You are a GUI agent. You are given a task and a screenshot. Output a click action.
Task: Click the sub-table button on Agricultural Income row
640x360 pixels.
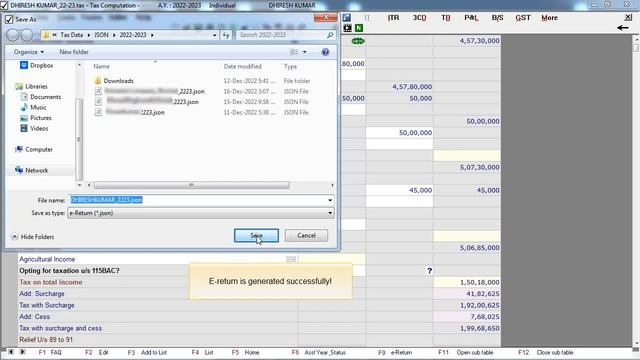[x=291, y=259]
